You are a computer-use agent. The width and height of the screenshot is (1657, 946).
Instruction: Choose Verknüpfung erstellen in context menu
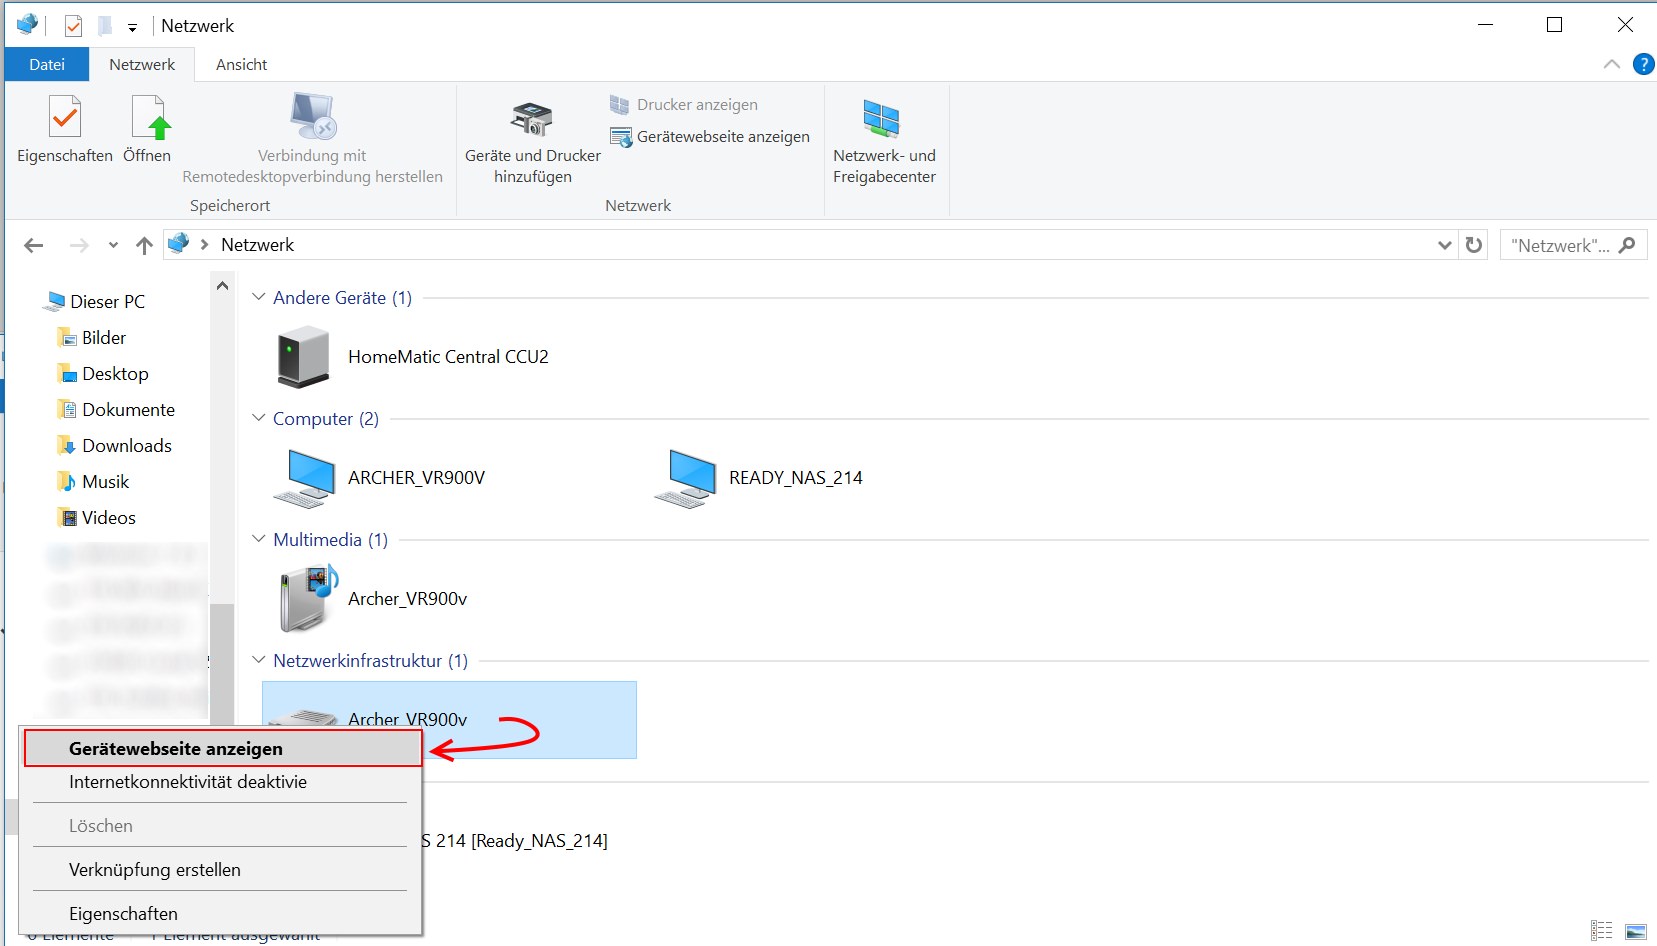point(221,870)
